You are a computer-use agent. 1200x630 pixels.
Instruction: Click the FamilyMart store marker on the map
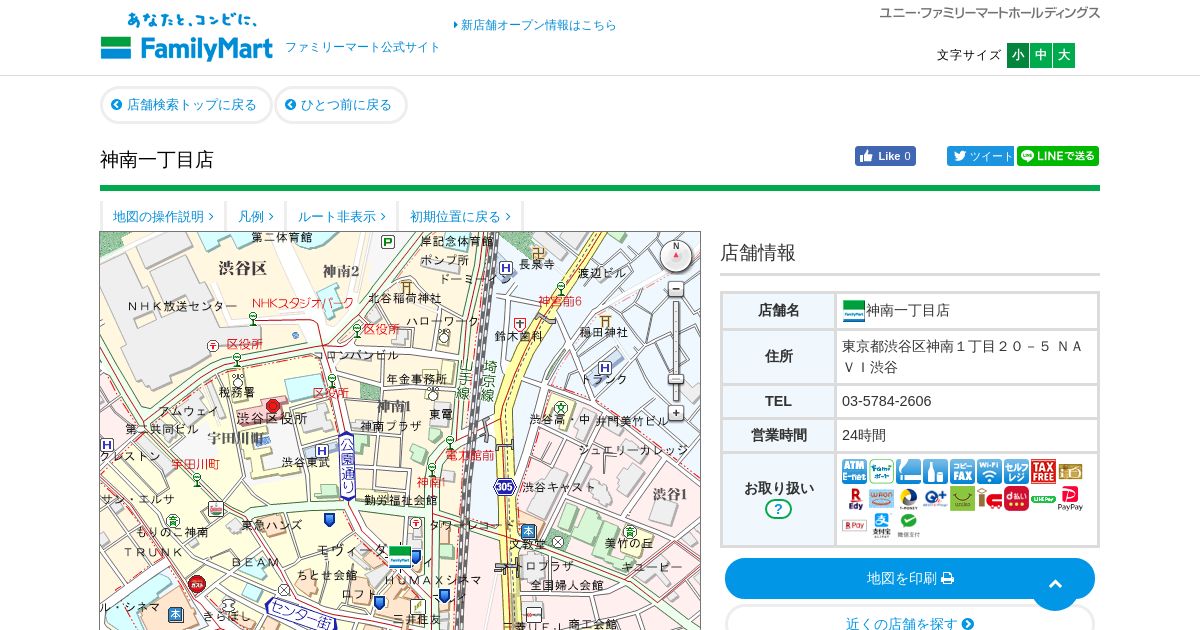pyautogui.click(x=400, y=557)
